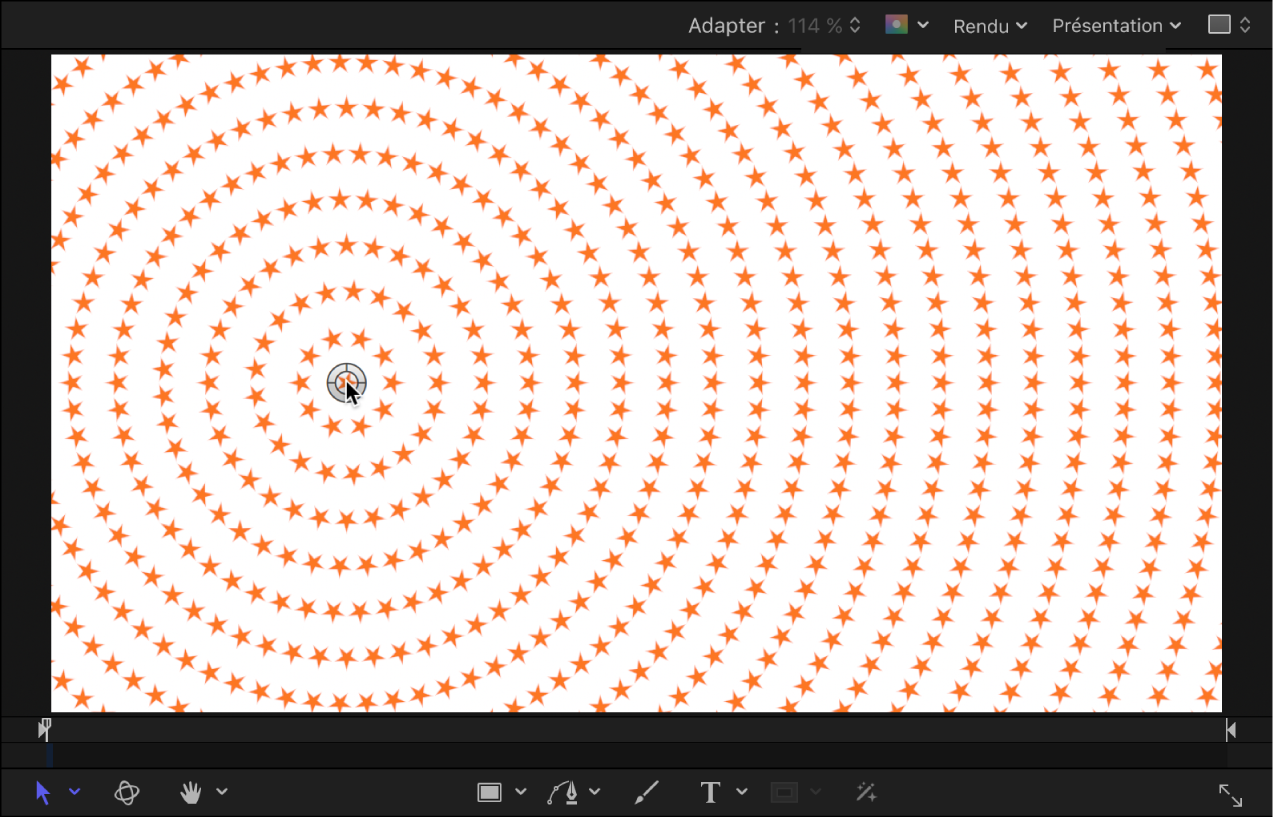Pick the Bezier pen tool
Image resolution: width=1274 pixels, height=817 pixels.
[564, 793]
